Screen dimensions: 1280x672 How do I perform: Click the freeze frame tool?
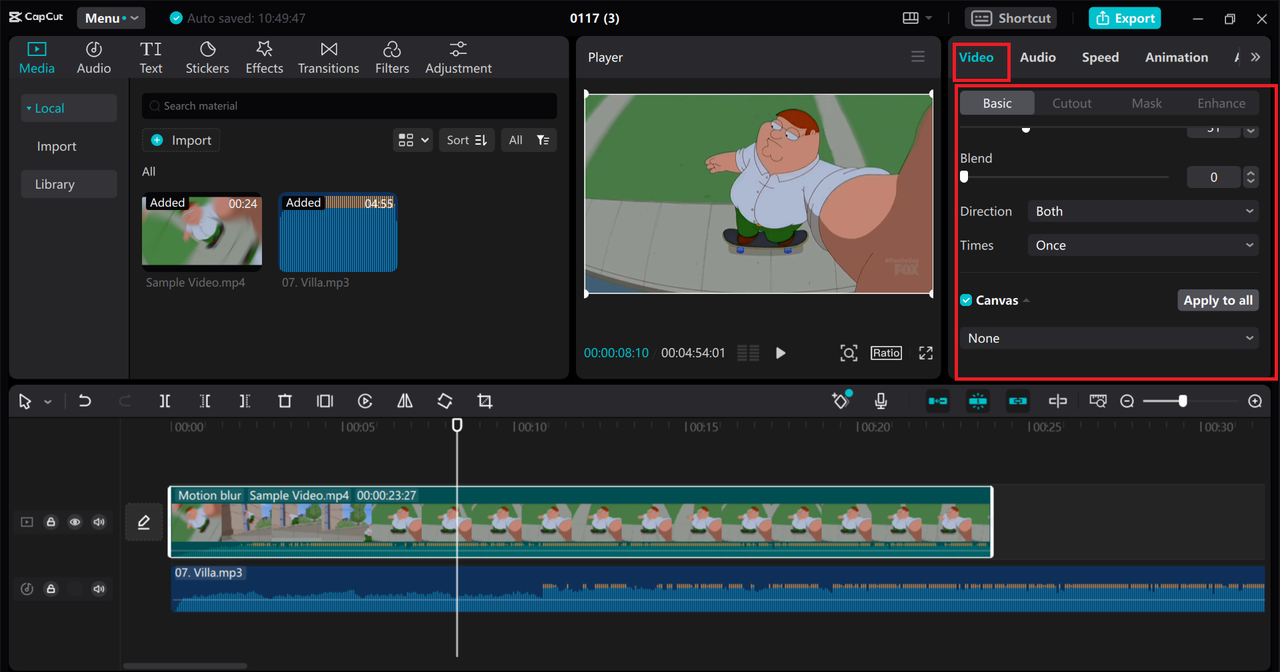325,401
